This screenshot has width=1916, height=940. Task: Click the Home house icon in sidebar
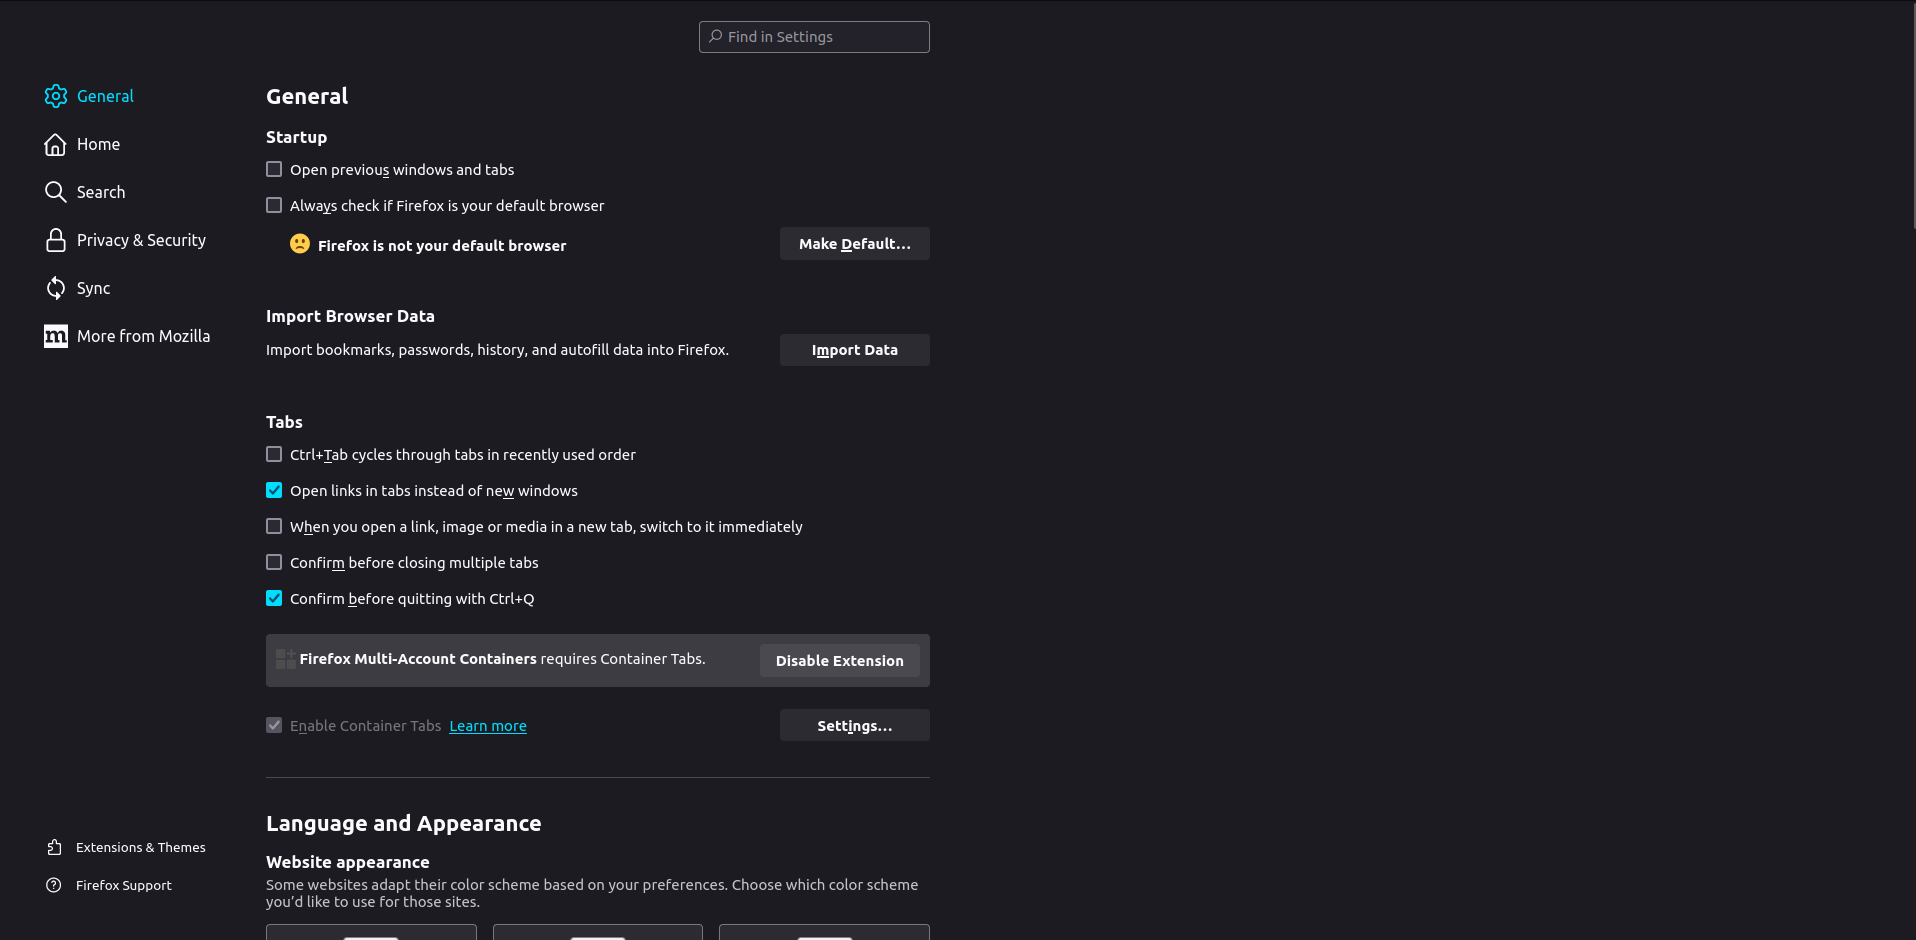click(x=56, y=144)
